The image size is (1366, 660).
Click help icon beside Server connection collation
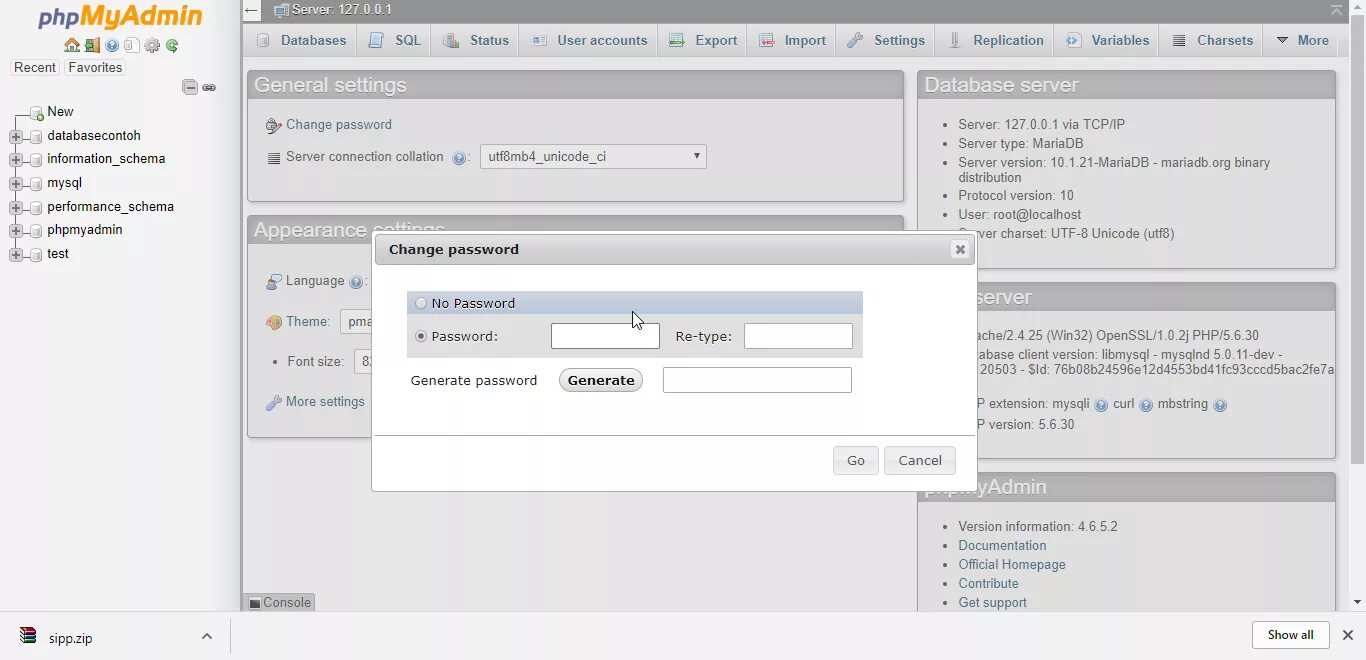tap(459, 158)
